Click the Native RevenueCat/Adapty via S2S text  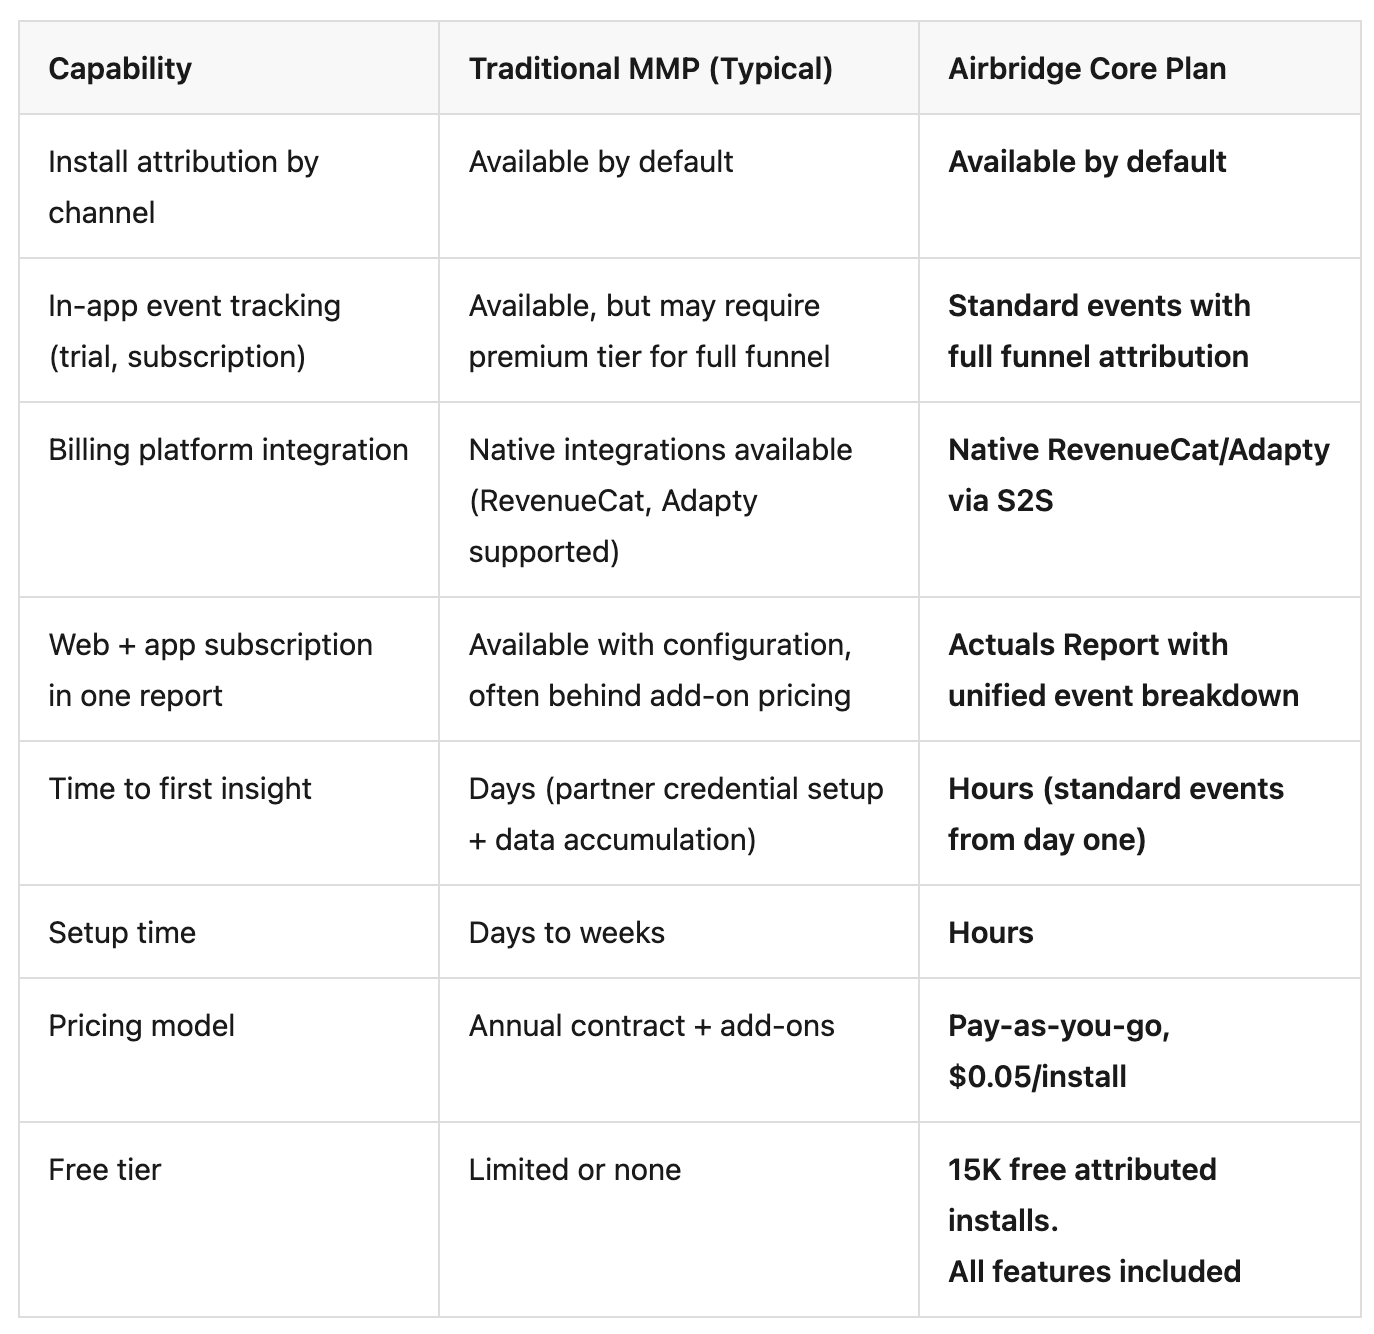[x=1139, y=475]
